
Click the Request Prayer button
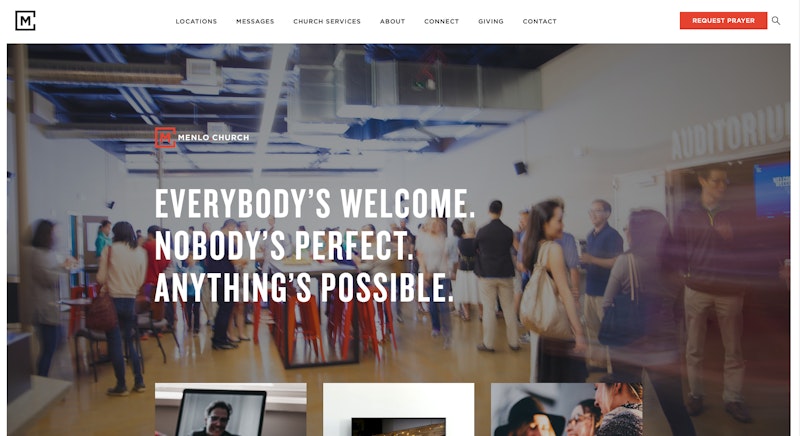click(723, 21)
